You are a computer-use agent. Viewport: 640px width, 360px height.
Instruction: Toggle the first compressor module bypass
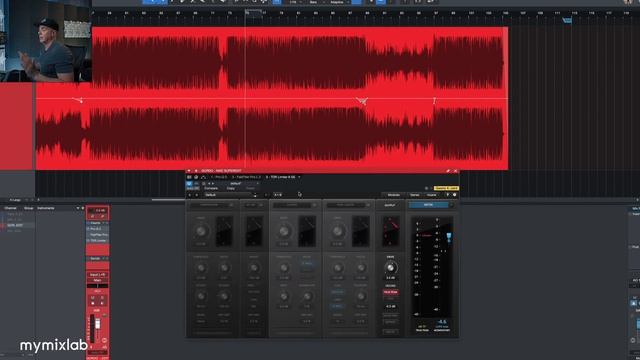(231, 205)
